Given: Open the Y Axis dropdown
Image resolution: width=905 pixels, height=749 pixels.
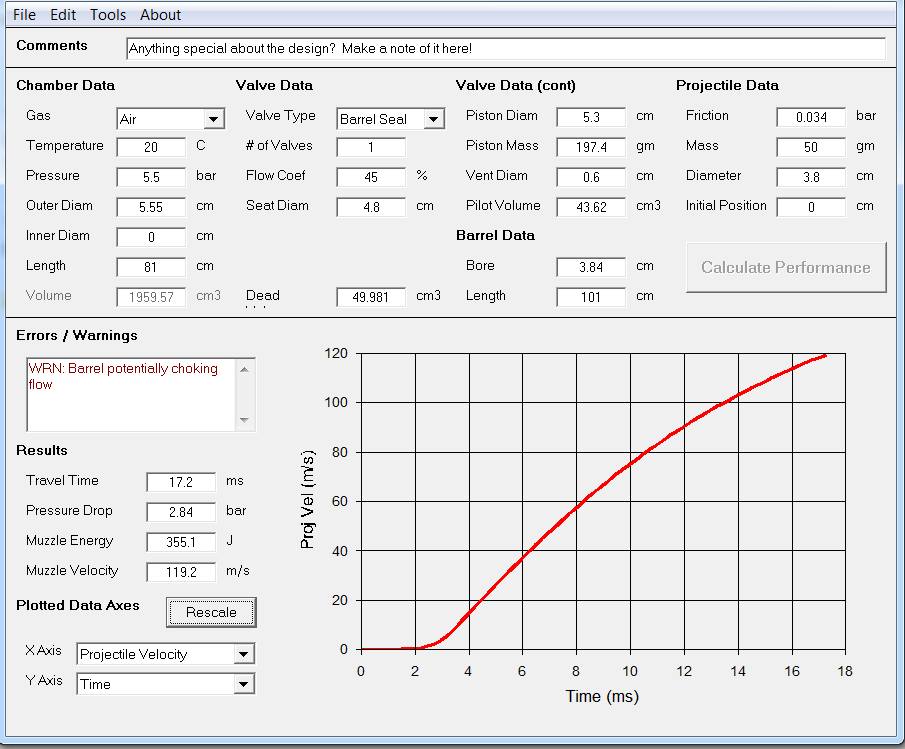Looking at the screenshot, I should point(243,684).
